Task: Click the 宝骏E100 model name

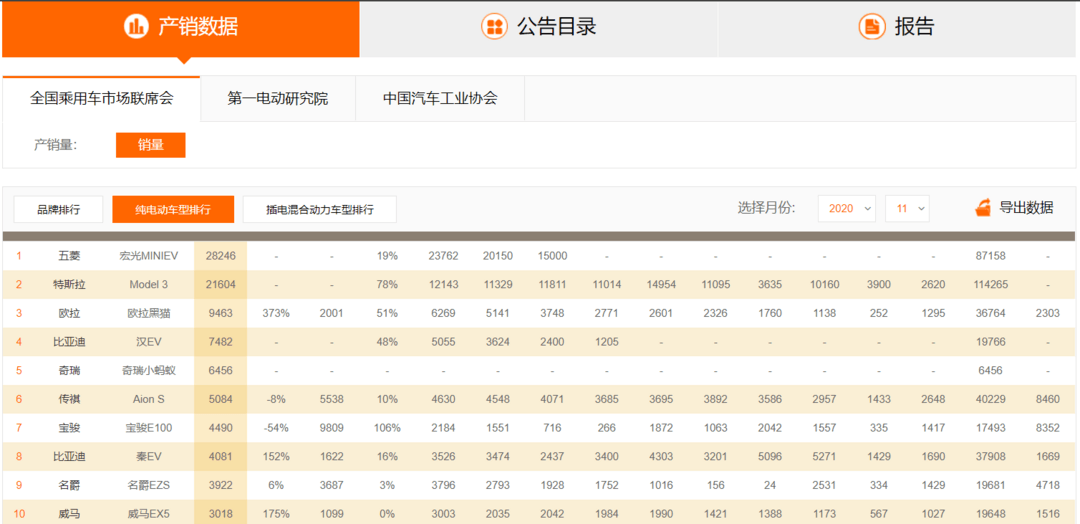Action: 149,428
